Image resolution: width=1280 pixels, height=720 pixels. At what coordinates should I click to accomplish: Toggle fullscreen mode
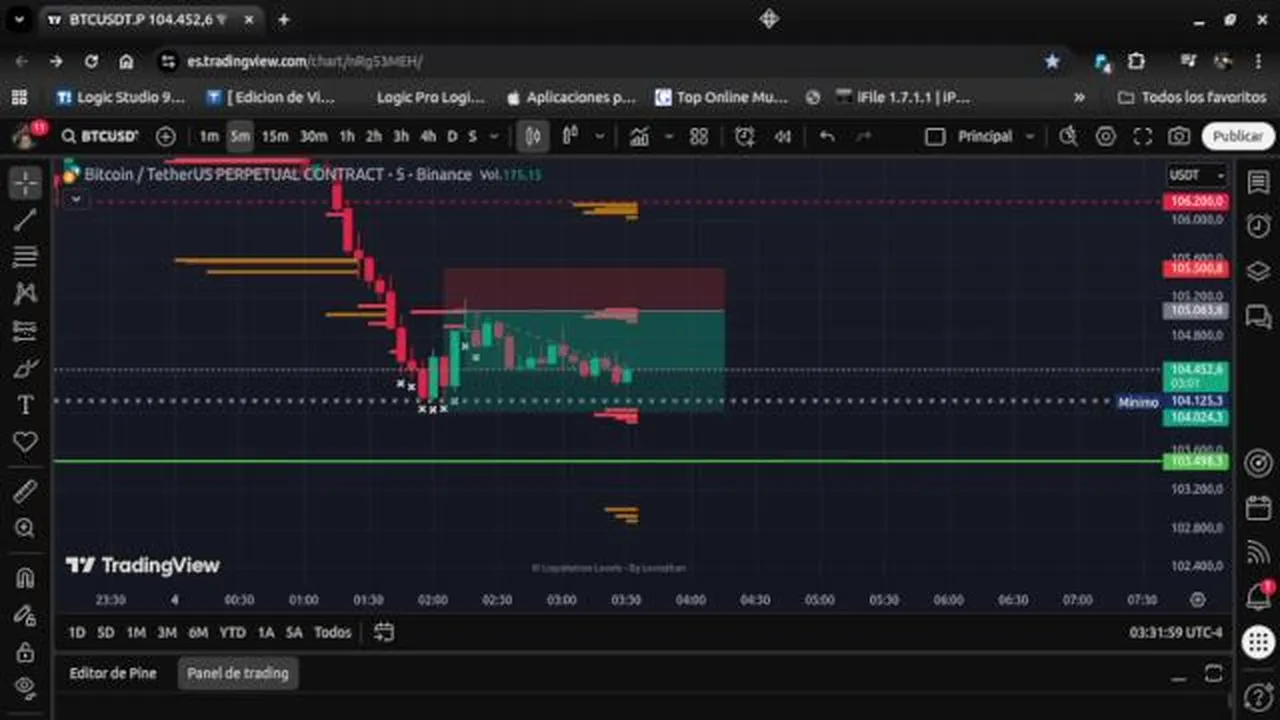click(x=1142, y=137)
